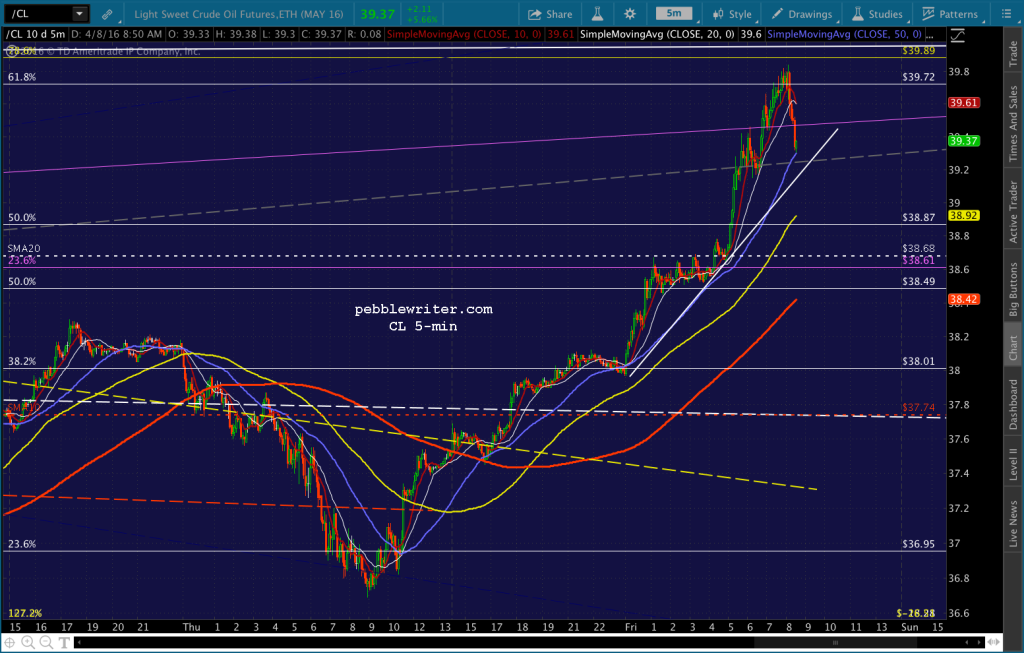Click the red 39.61 price bubble
Image resolution: width=1024 pixels, height=653 pixels.
[x=963, y=103]
